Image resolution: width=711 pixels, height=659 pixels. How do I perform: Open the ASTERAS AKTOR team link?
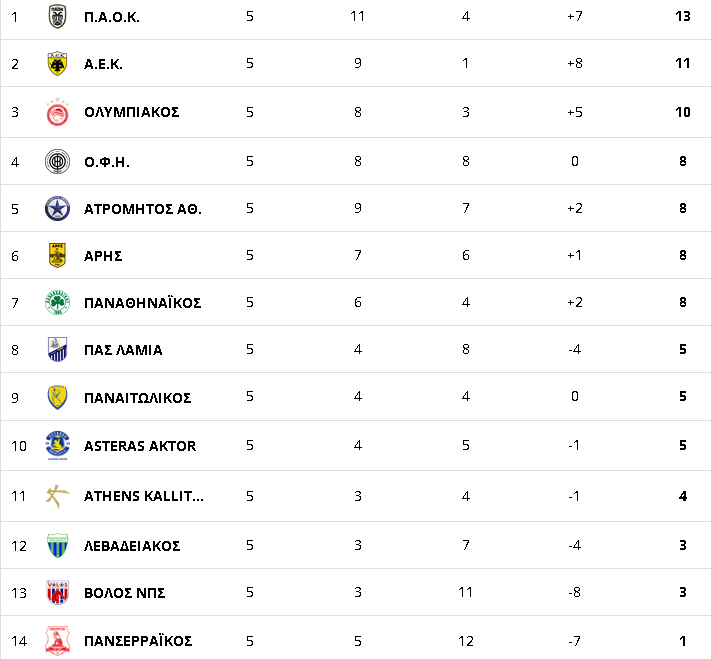pyautogui.click(x=140, y=446)
